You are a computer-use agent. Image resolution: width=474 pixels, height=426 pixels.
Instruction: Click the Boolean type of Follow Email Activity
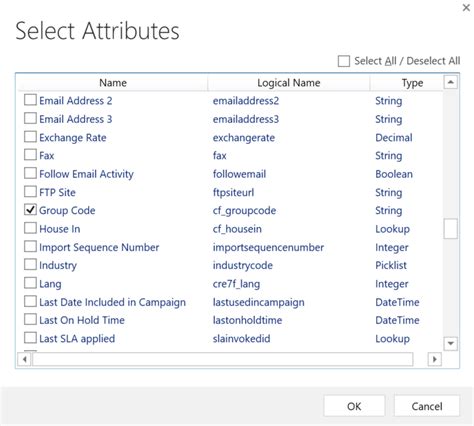click(x=394, y=174)
